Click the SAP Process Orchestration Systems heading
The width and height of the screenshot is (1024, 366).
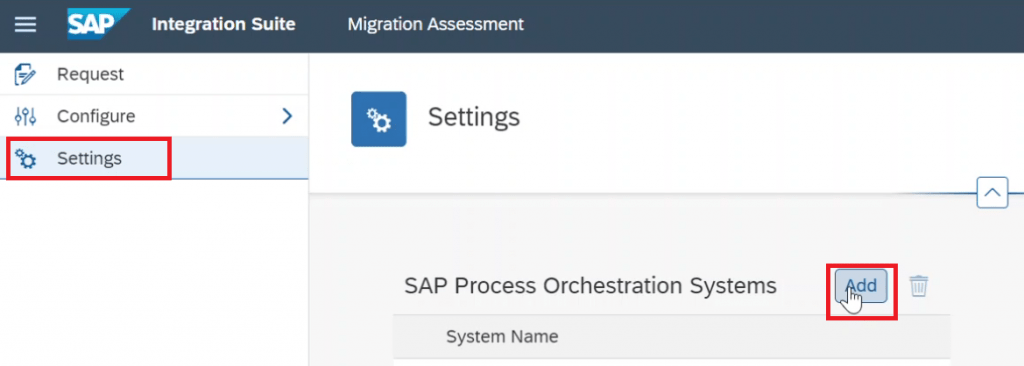coord(590,286)
